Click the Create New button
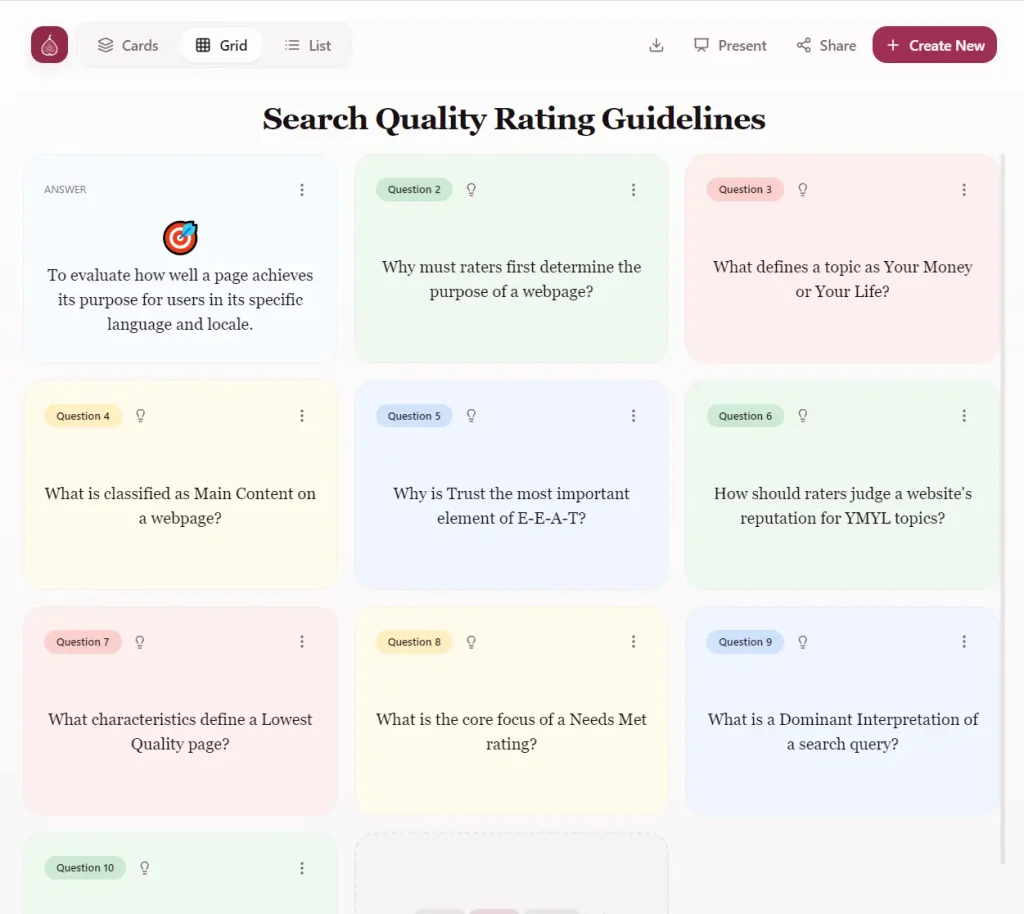 click(x=934, y=45)
